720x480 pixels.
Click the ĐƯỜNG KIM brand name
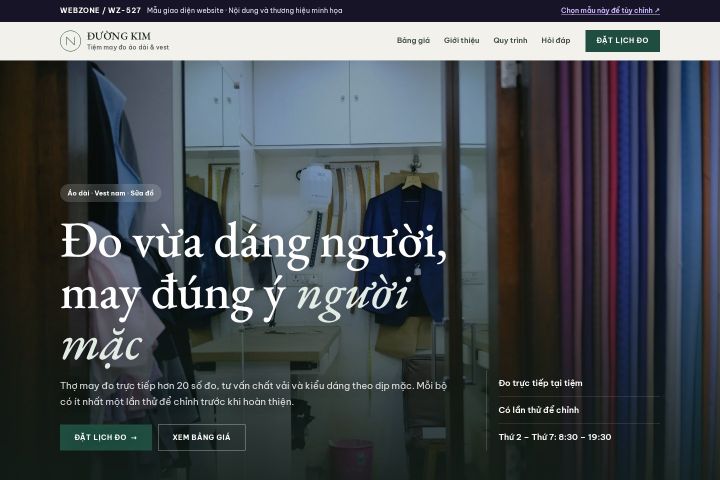pos(119,36)
